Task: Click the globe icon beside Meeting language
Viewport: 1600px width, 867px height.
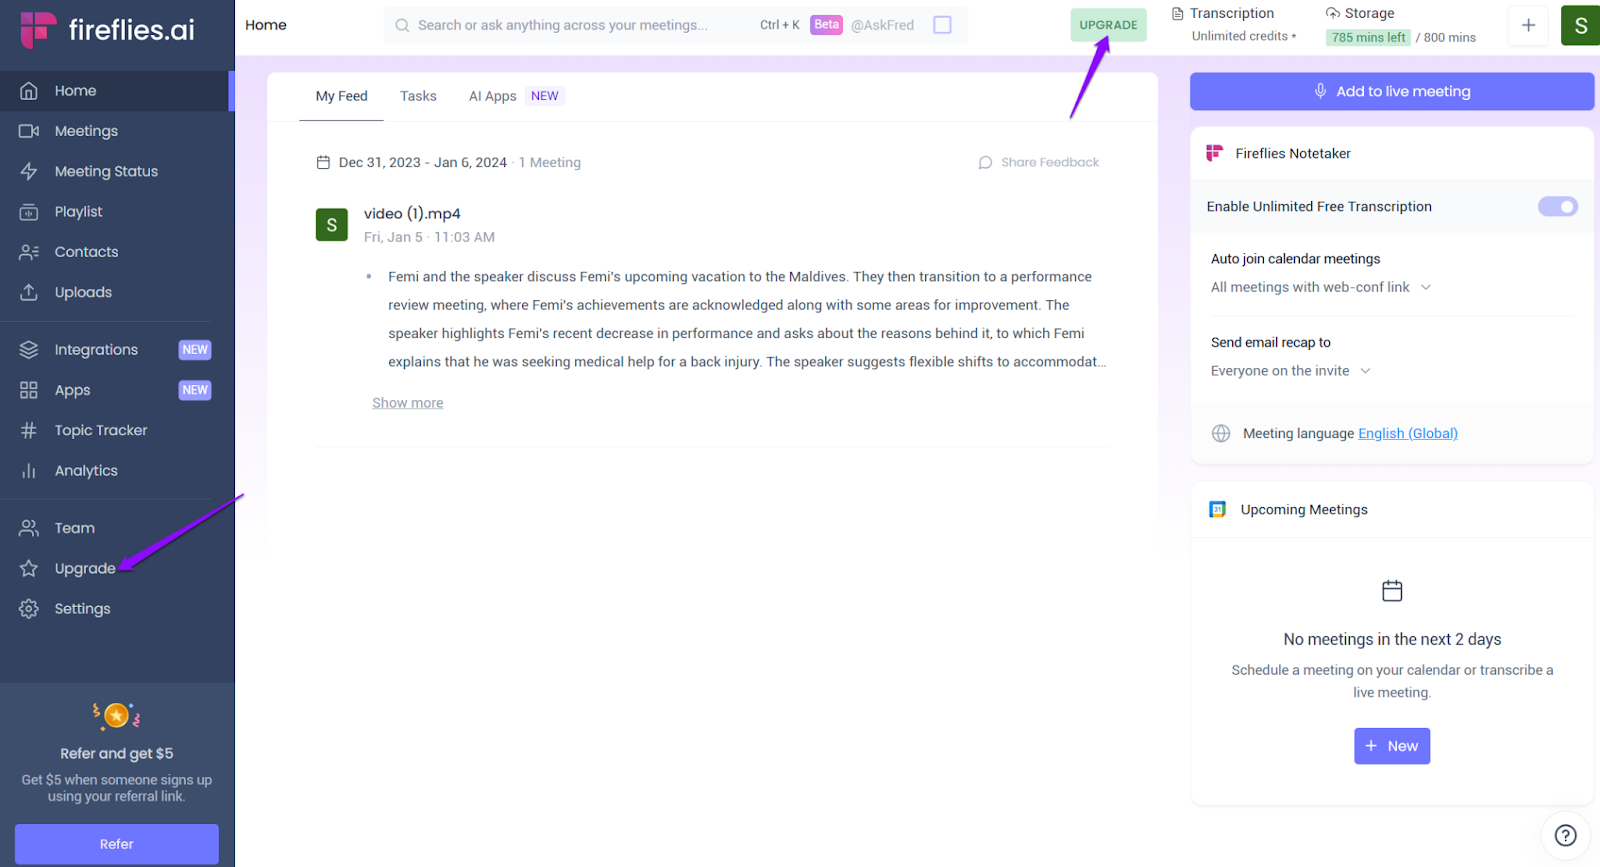Action: [x=1221, y=433]
